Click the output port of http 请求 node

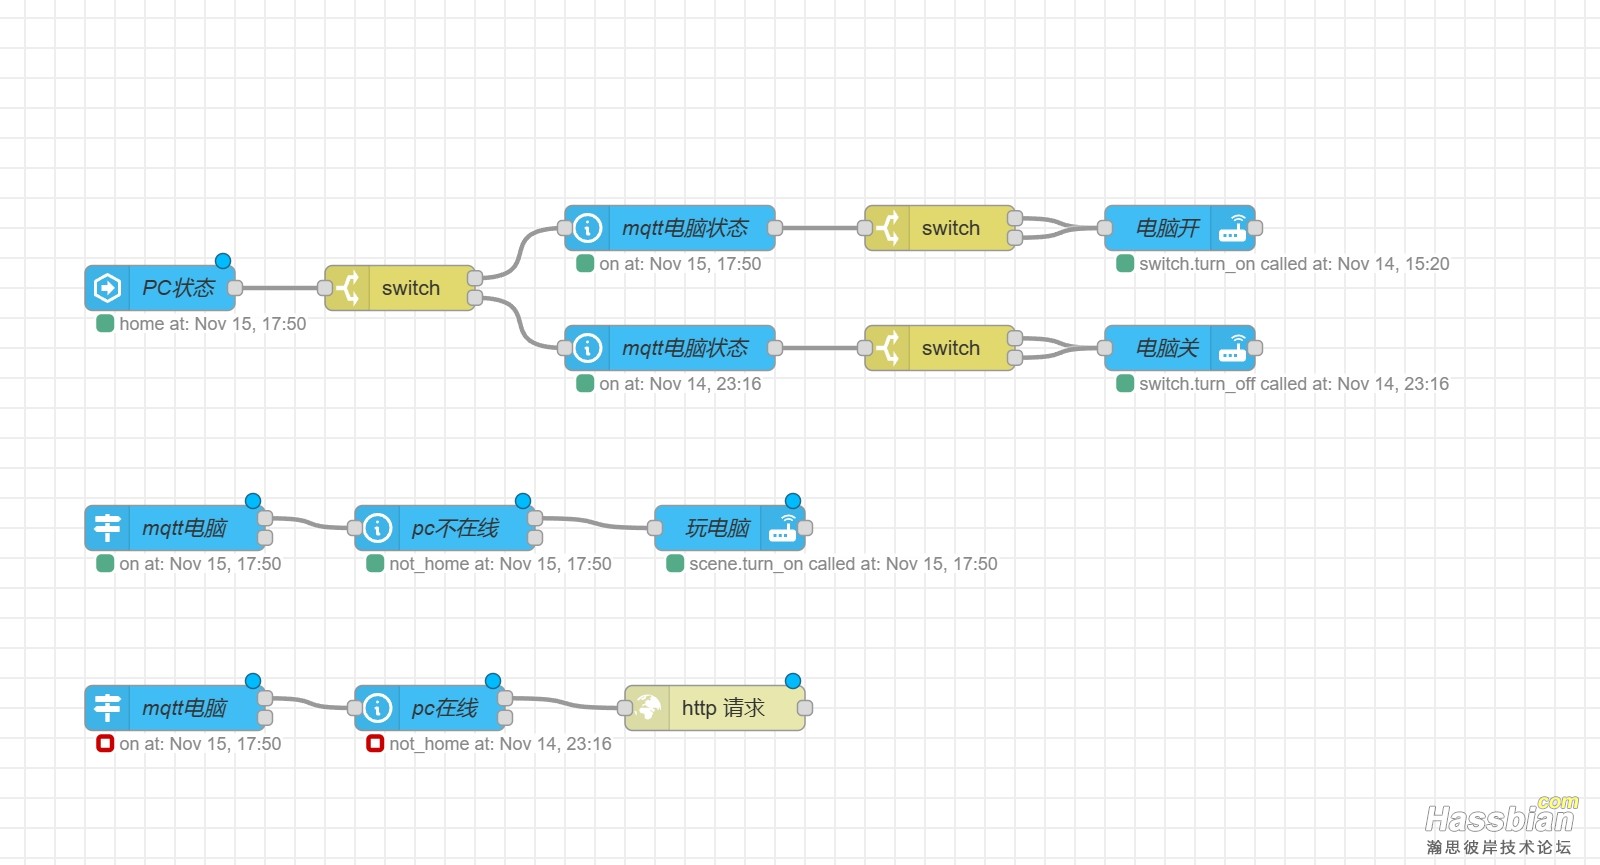pos(805,708)
